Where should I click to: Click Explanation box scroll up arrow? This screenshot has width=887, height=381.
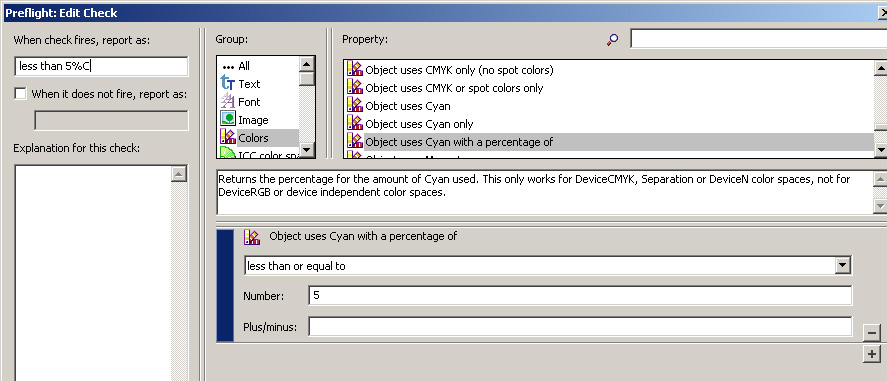point(179,174)
